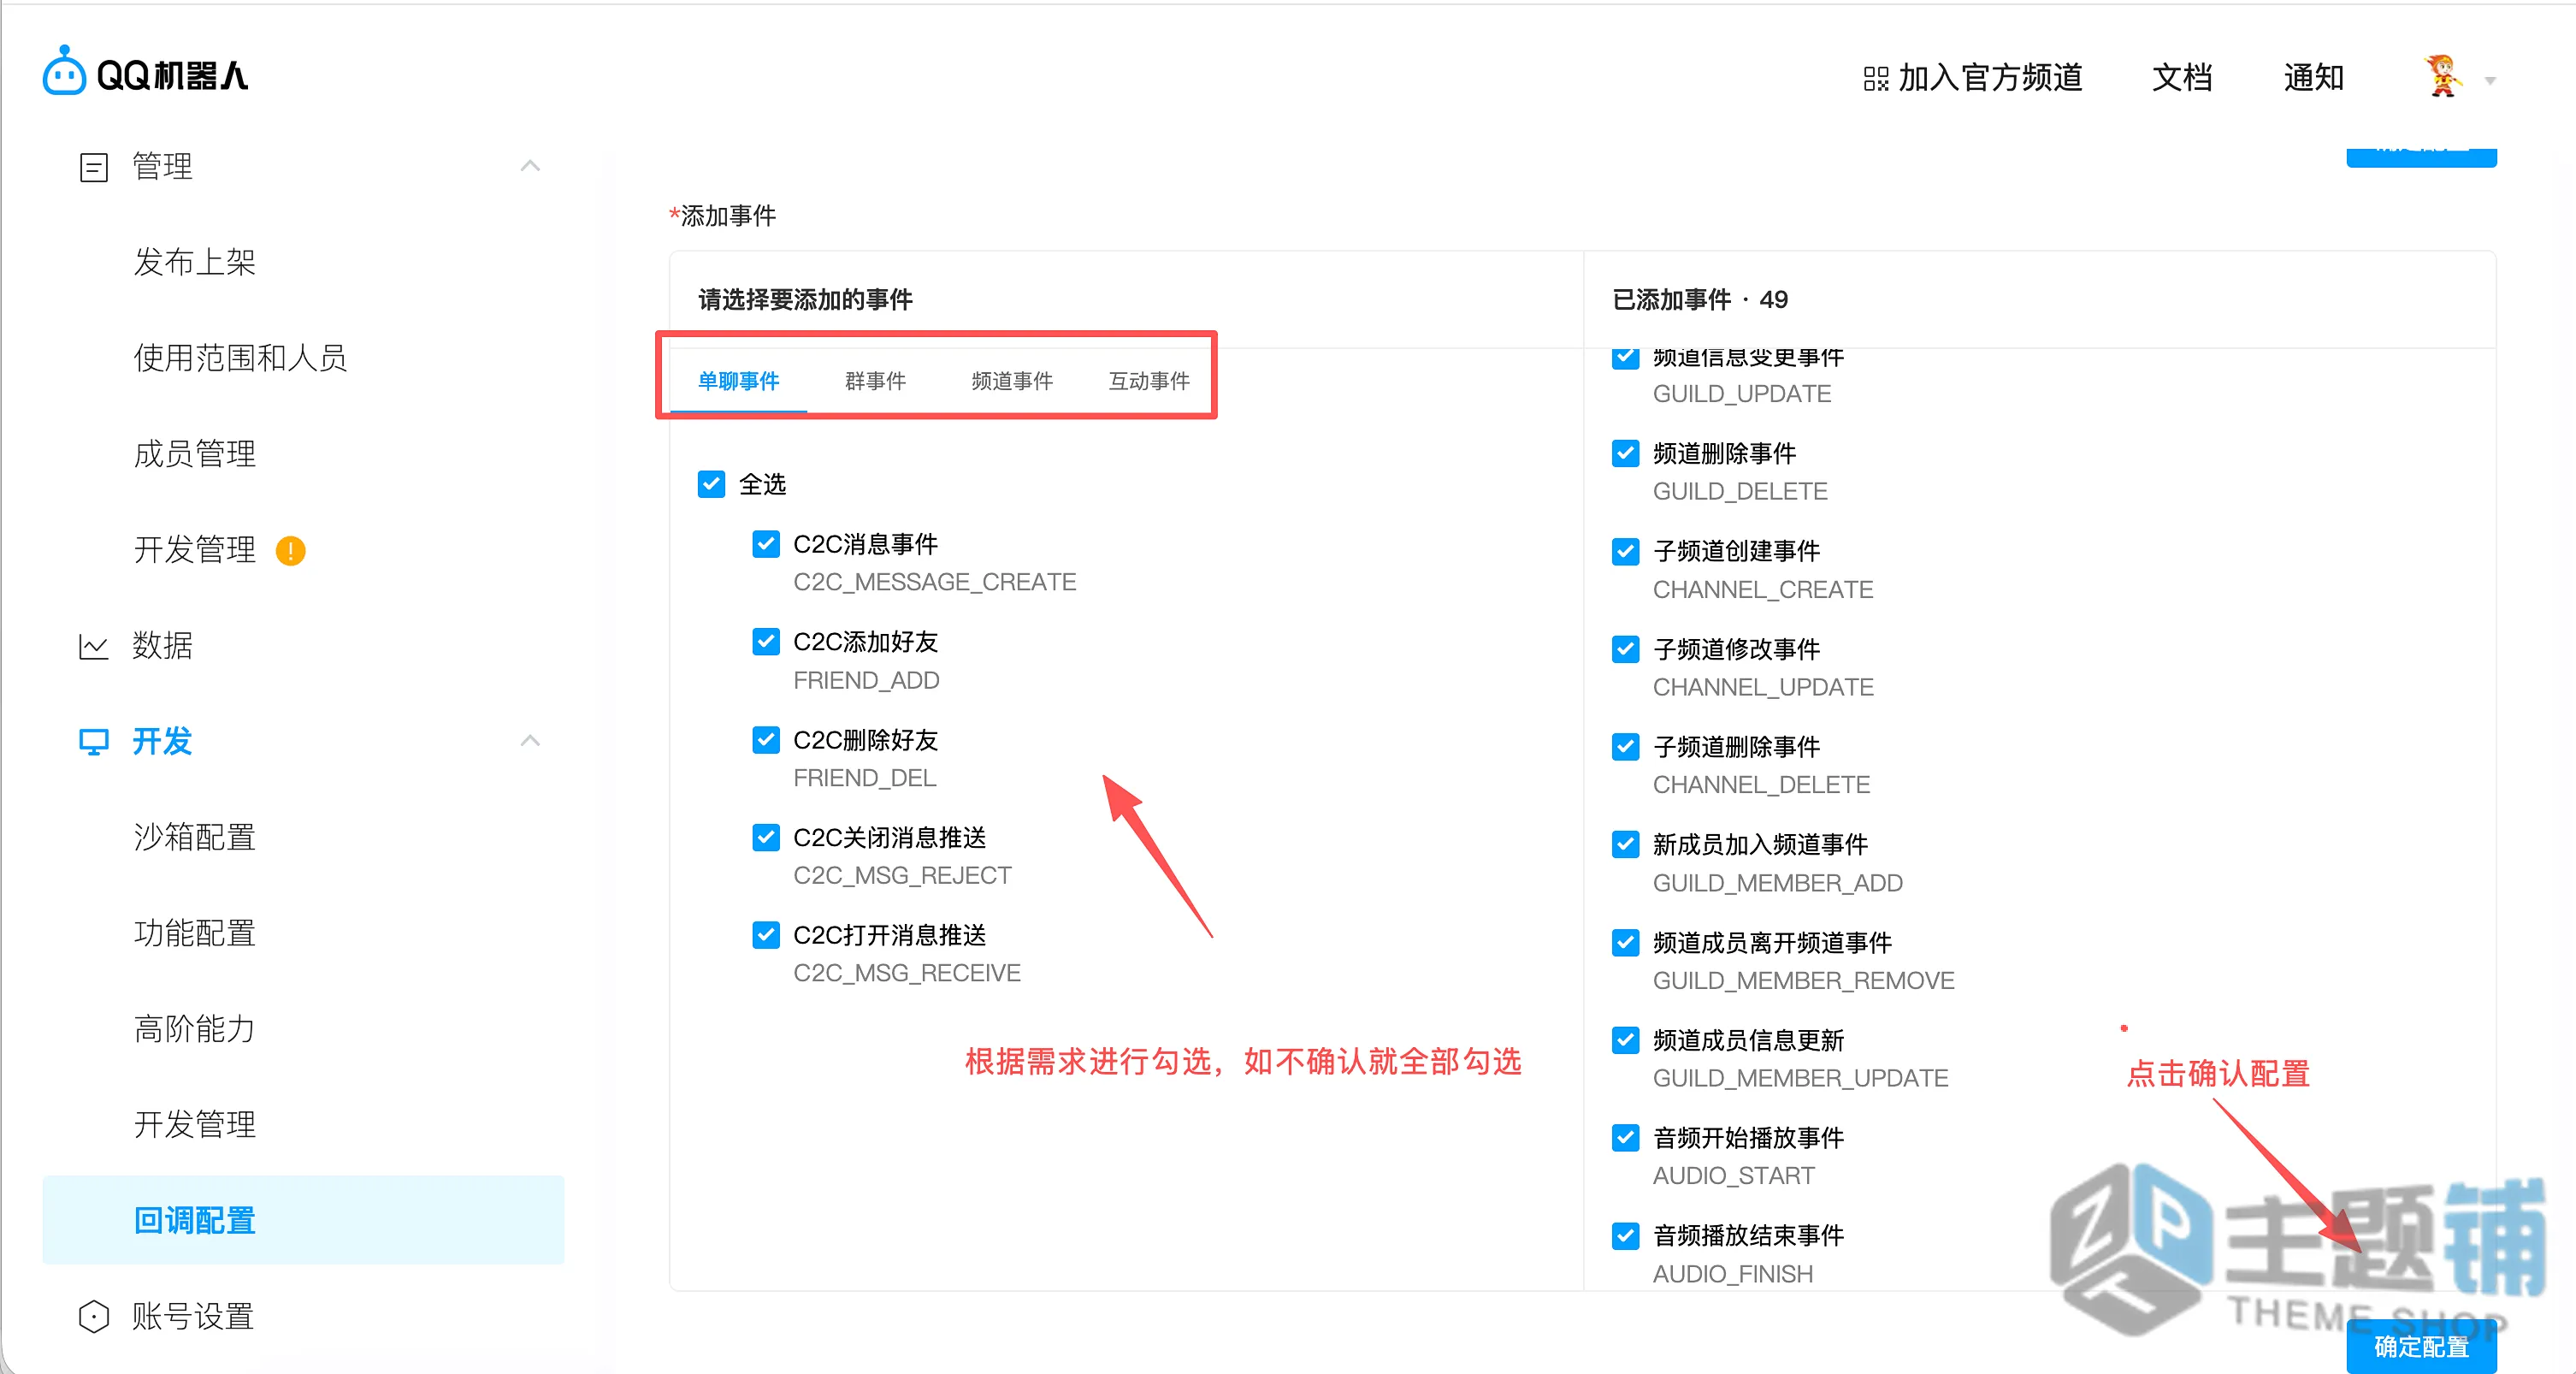2576x1374 pixels.
Task: Uncheck the 频道删除事件 checkbox
Action: (x=1626, y=453)
